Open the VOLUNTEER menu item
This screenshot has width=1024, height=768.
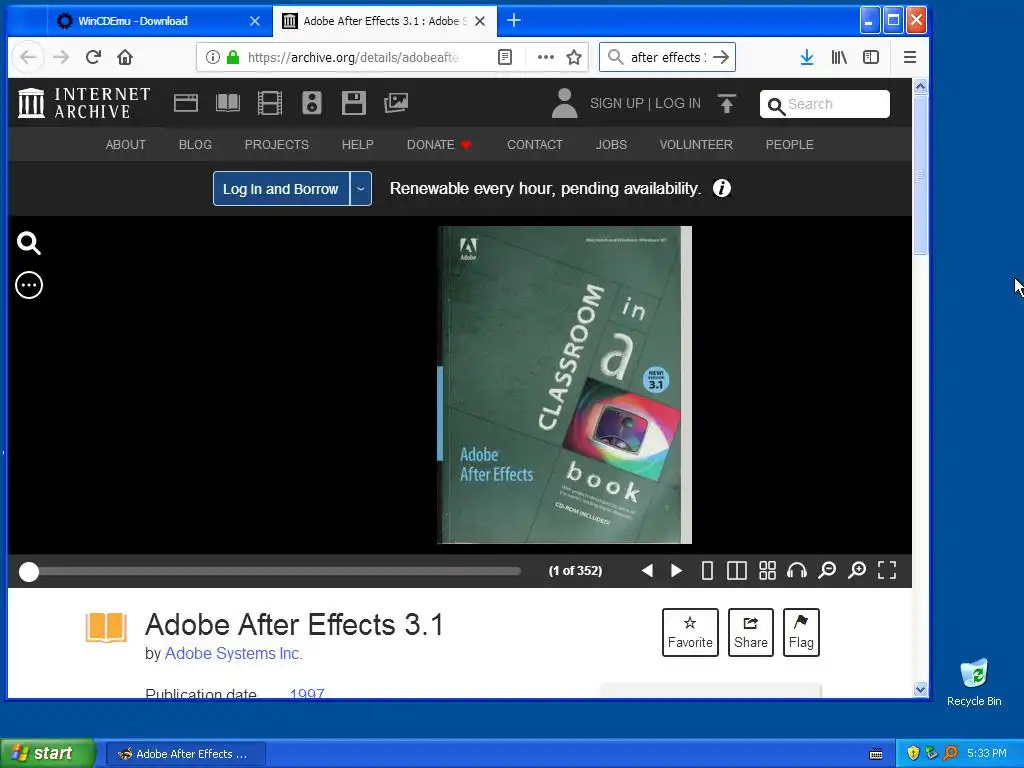[696, 144]
